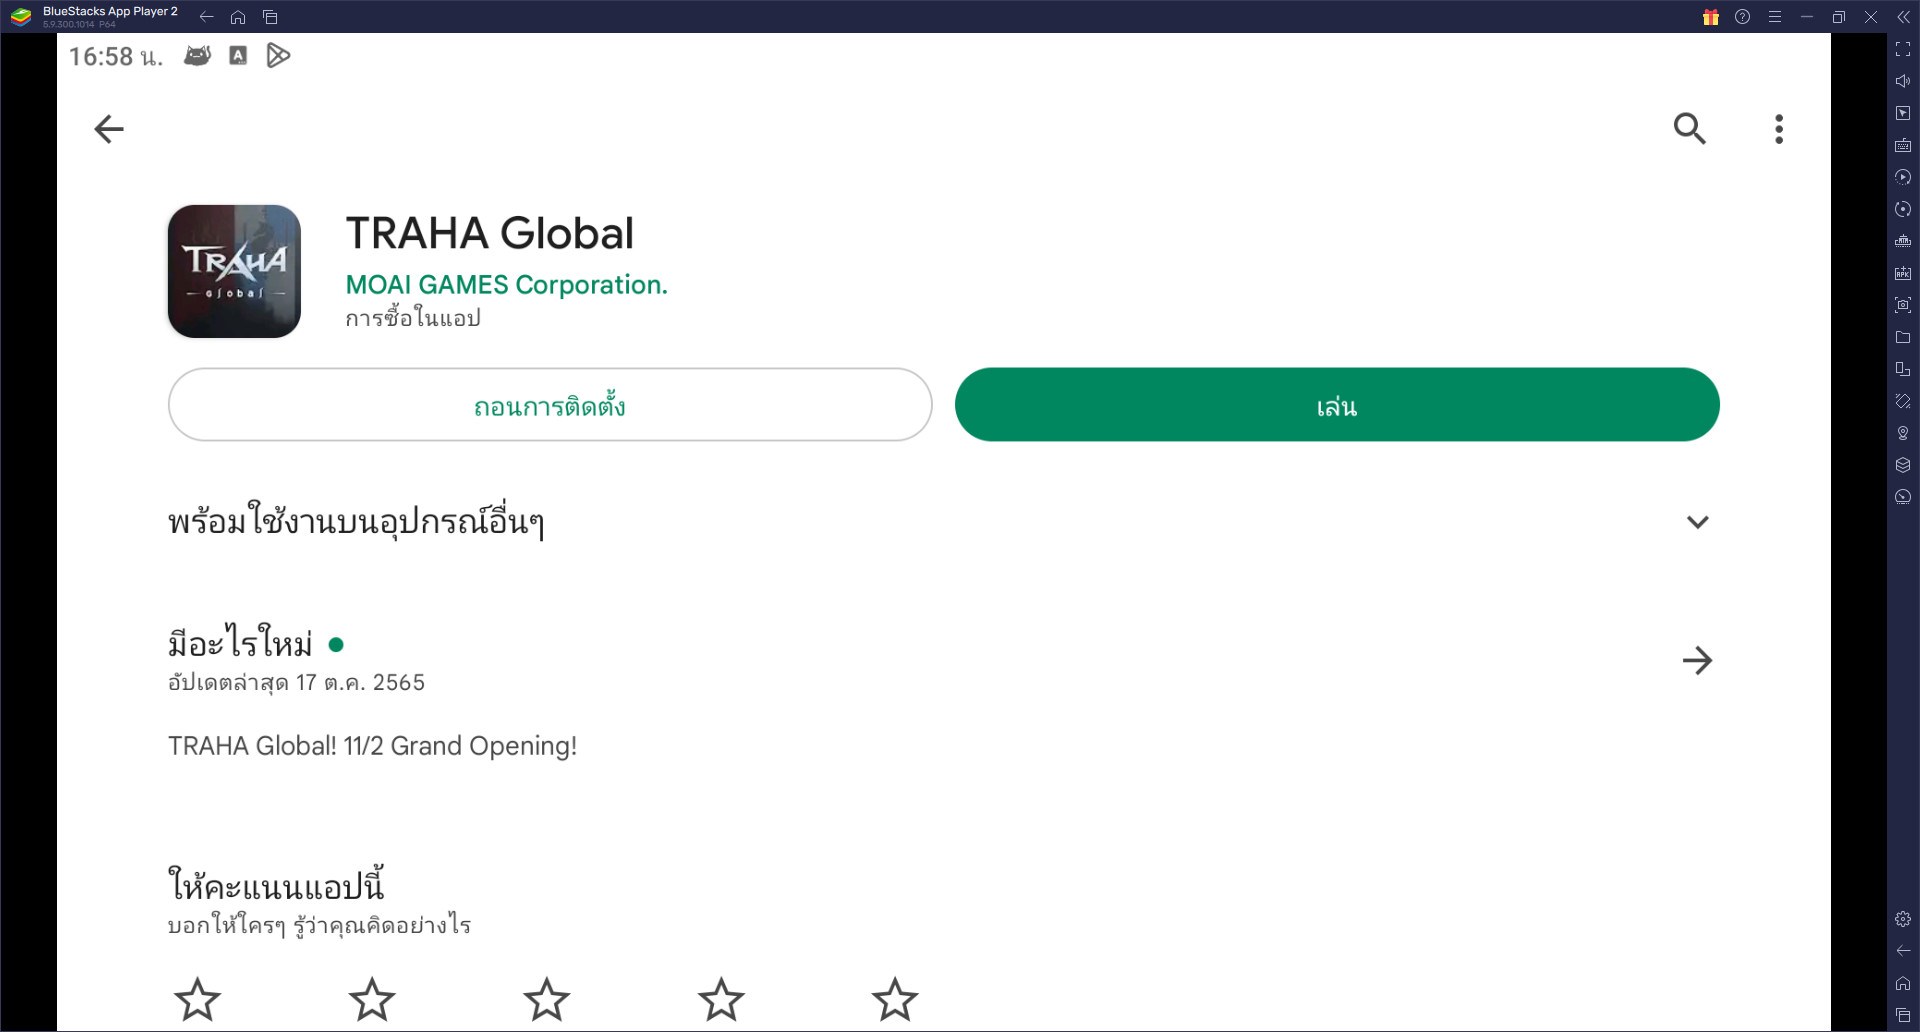Go back using the Play Store back arrow
The height and width of the screenshot is (1032, 1920).
109,129
